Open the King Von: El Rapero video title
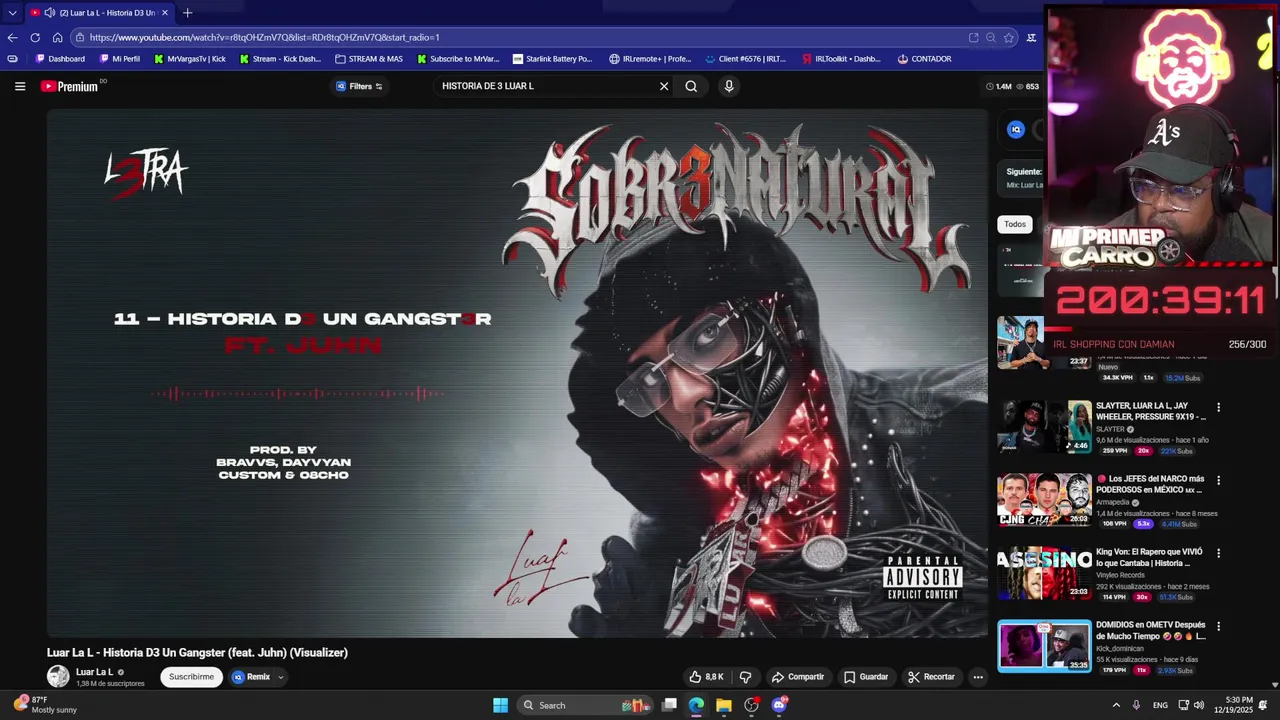The width and height of the screenshot is (1280, 720). pos(1150,557)
